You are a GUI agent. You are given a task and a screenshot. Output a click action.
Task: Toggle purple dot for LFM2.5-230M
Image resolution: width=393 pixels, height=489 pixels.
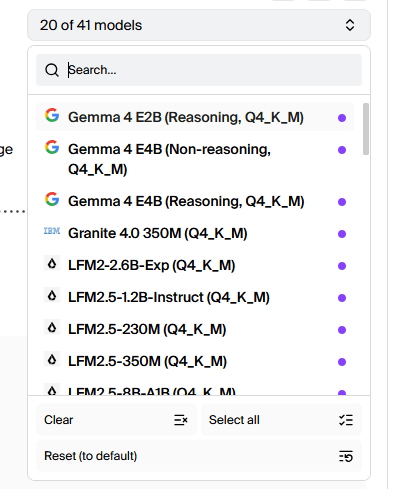342,330
